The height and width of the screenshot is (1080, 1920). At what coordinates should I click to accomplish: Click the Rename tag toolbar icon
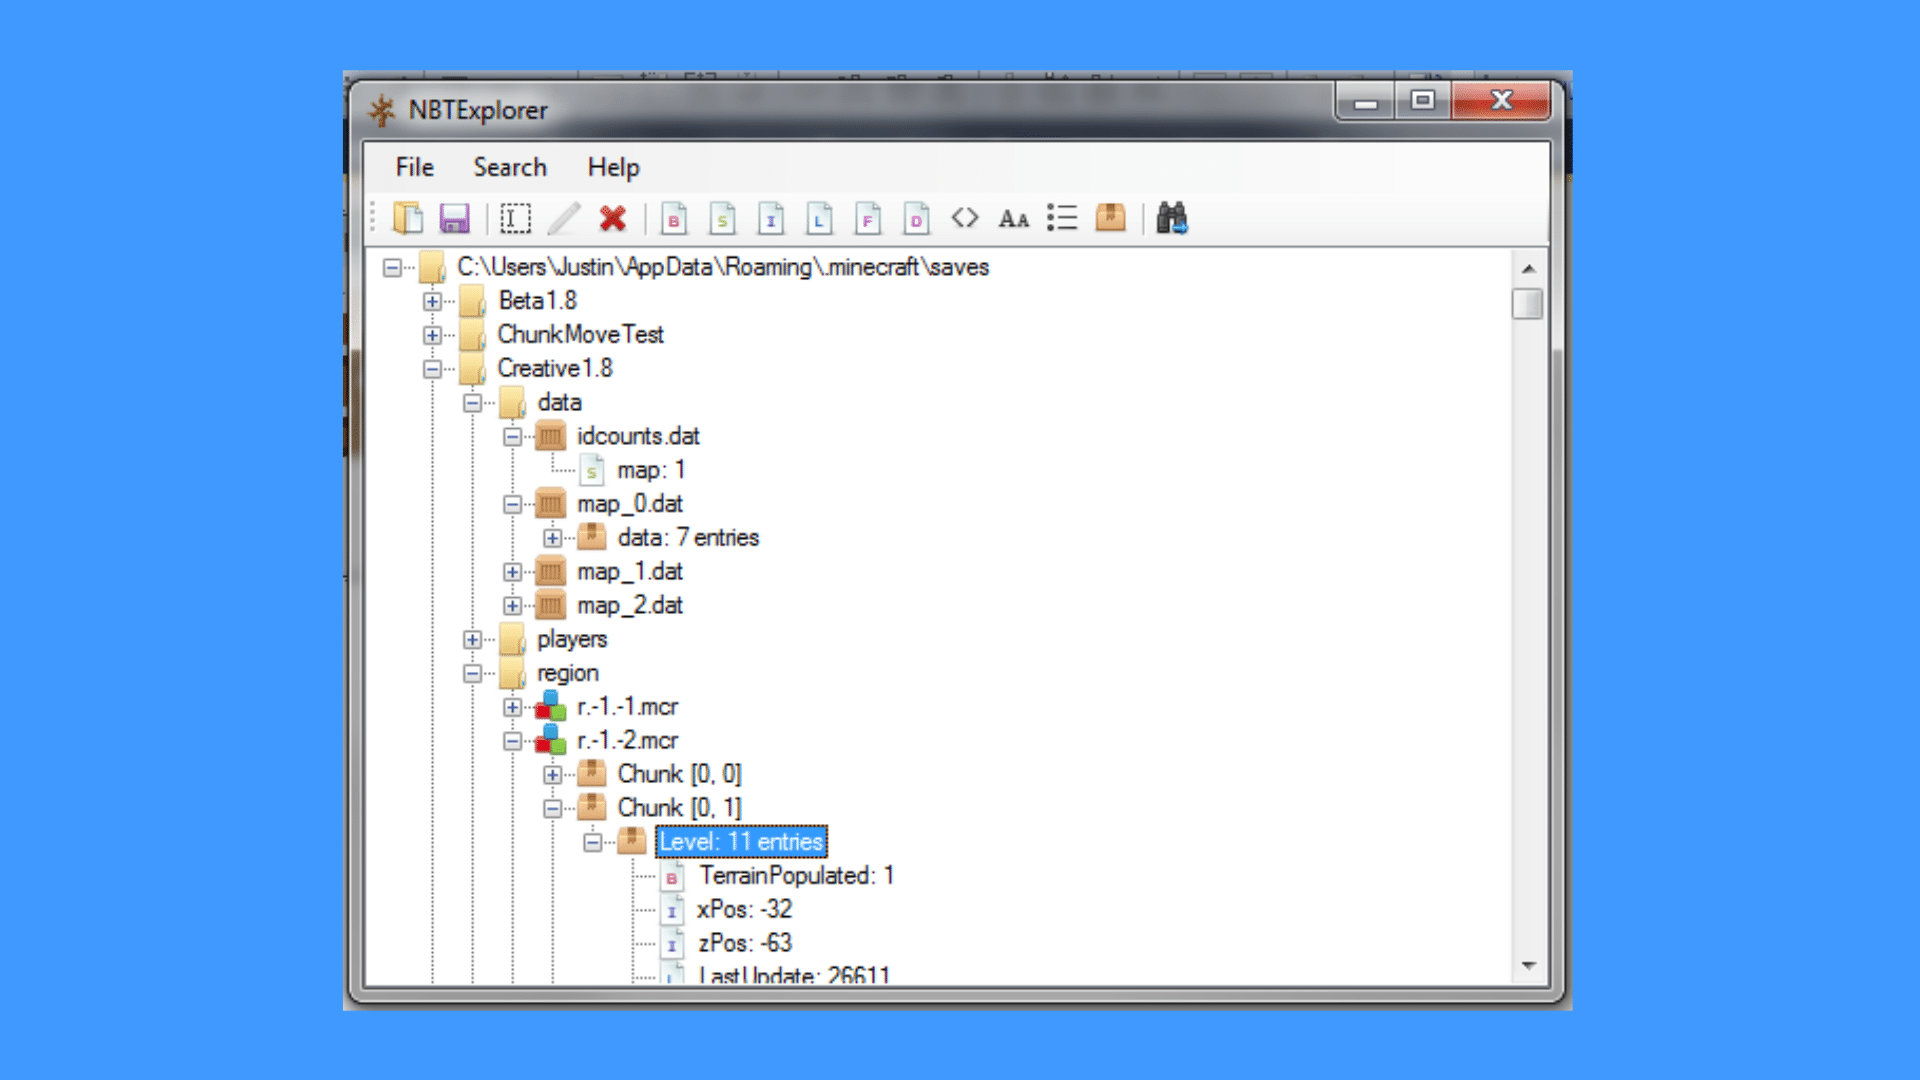516,218
